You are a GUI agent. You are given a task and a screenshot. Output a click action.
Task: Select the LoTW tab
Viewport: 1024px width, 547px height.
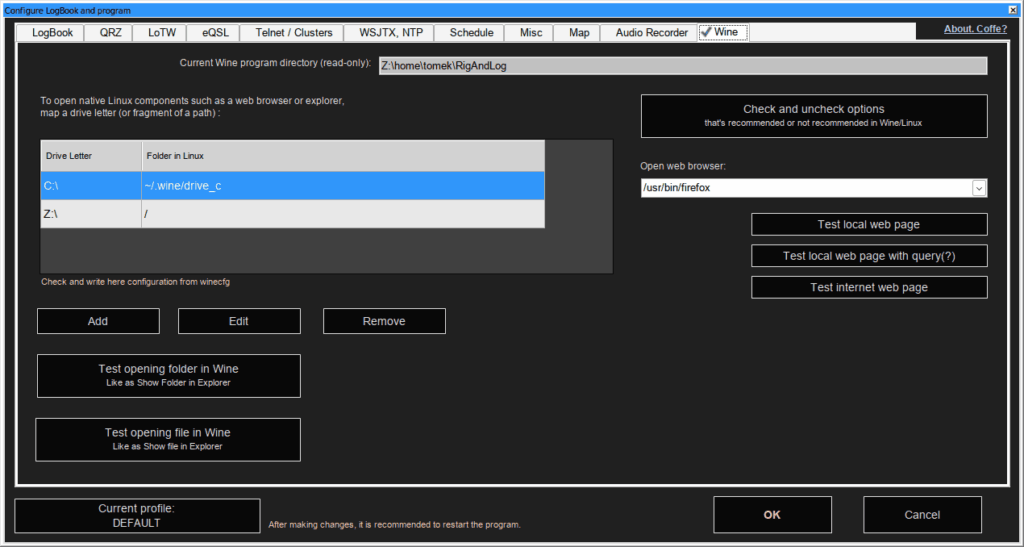pos(162,33)
